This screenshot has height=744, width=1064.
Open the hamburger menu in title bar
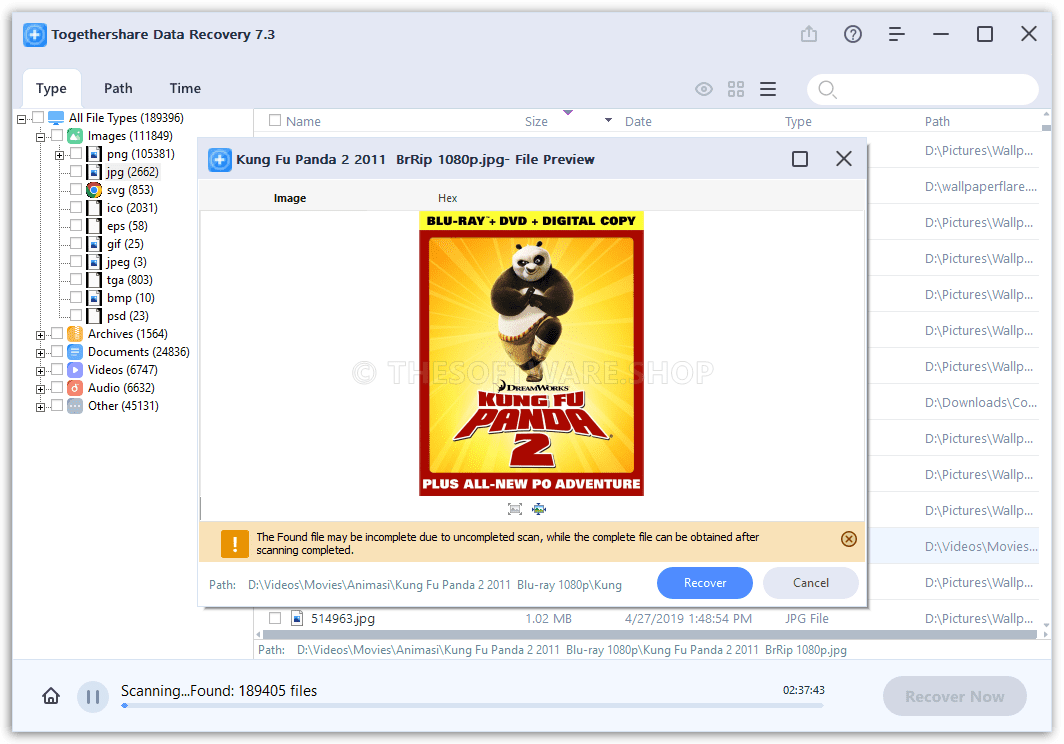pyautogui.click(x=896, y=34)
